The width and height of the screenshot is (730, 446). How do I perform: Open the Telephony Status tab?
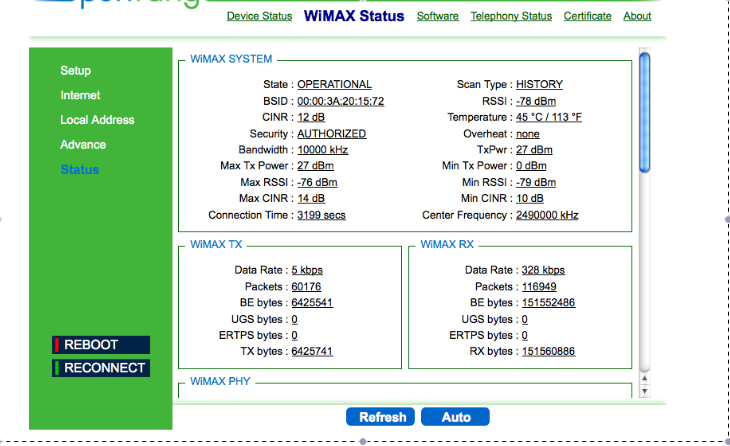pyautogui.click(x=510, y=16)
